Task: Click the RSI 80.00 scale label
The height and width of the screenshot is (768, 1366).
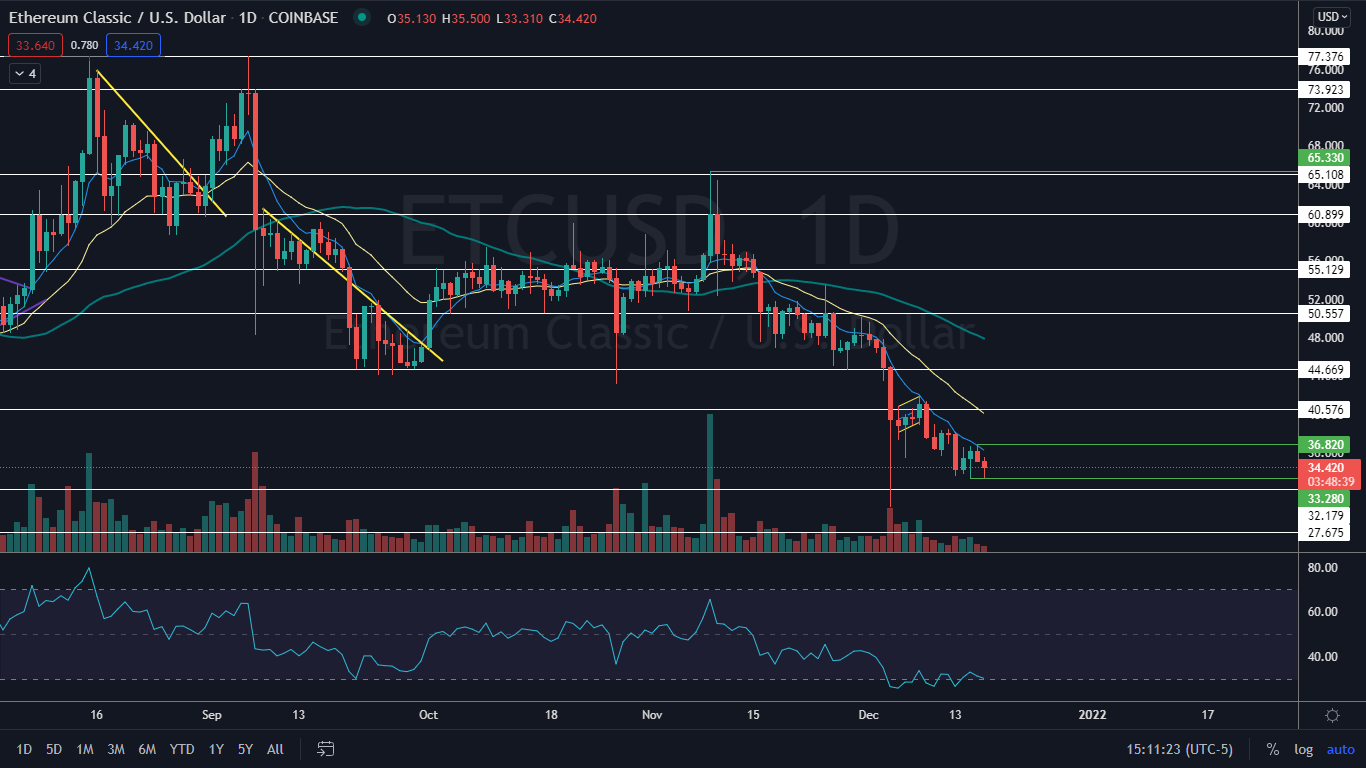Action: [x=1322, y=567]
